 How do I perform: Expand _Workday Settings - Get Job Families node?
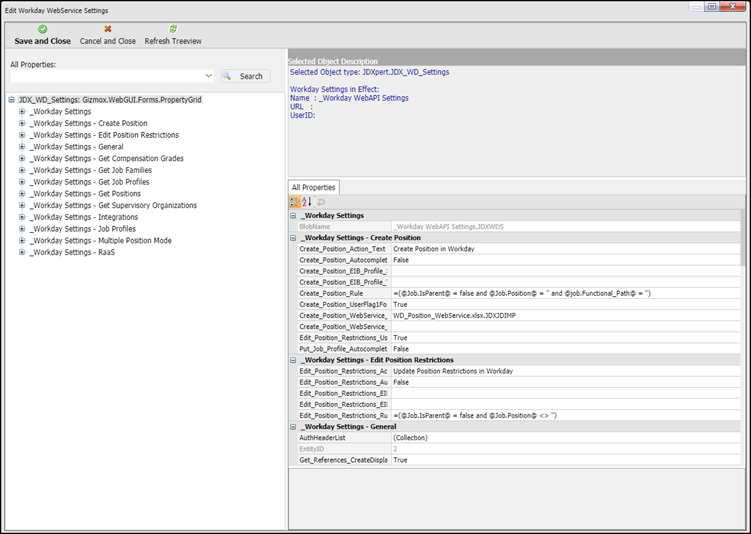click(22, 170)
